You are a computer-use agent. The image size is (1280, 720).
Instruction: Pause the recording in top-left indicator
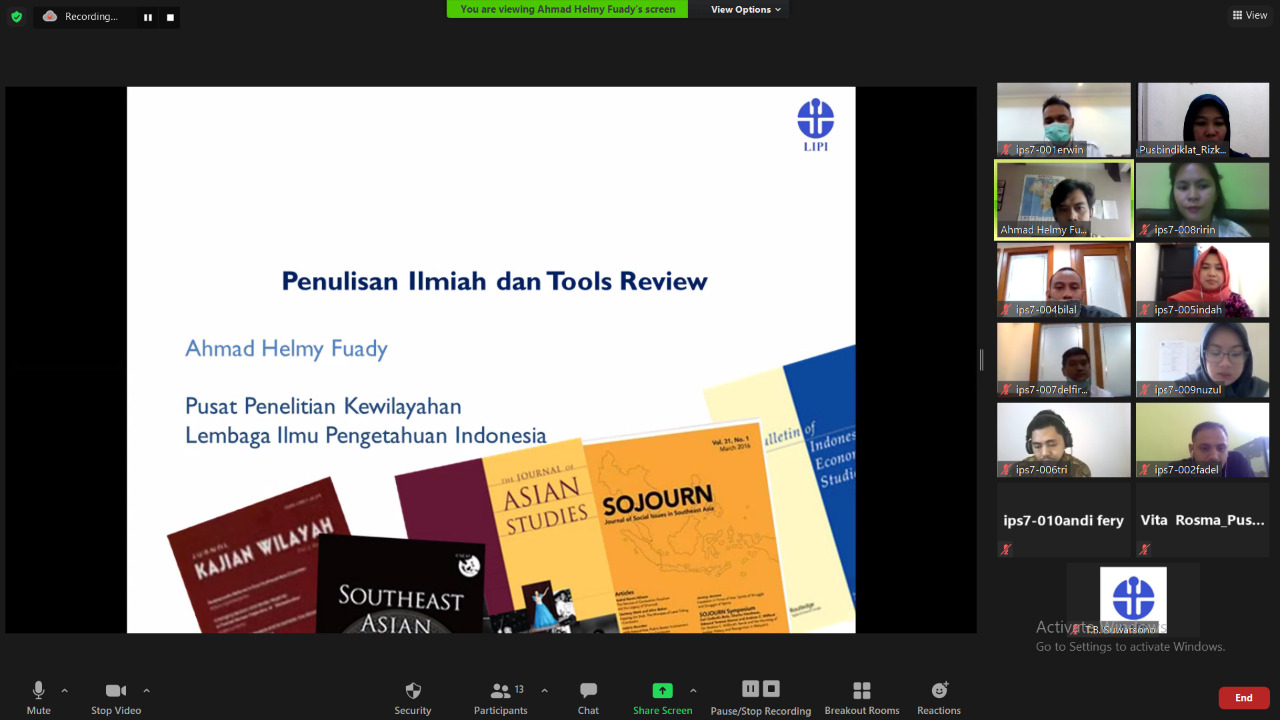[148, 17]
